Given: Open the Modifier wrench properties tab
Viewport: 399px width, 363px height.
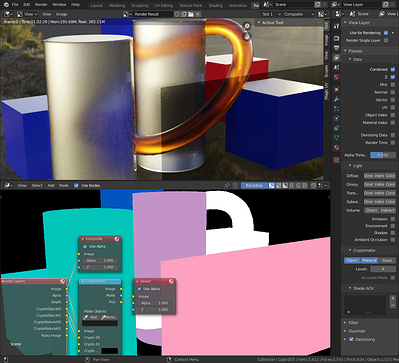Looking at the screenshot, I should [x=336, y=99].
